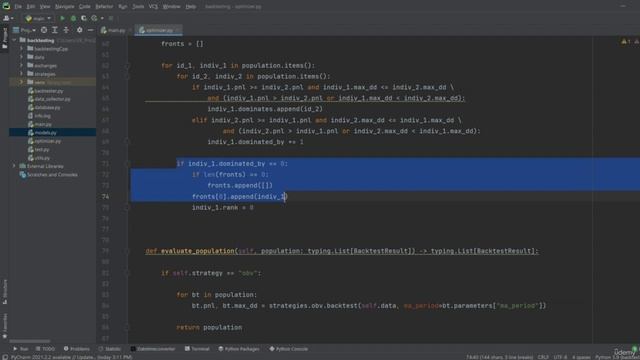640x360 pixels.
Task: Open the Python Console tool window
Action: click(289, 349)
